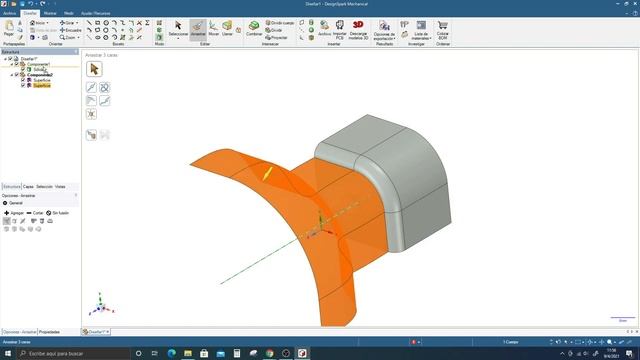This screenshot has height=360, width=640.
Task: Click the Combinar tool
Action: 254,29
